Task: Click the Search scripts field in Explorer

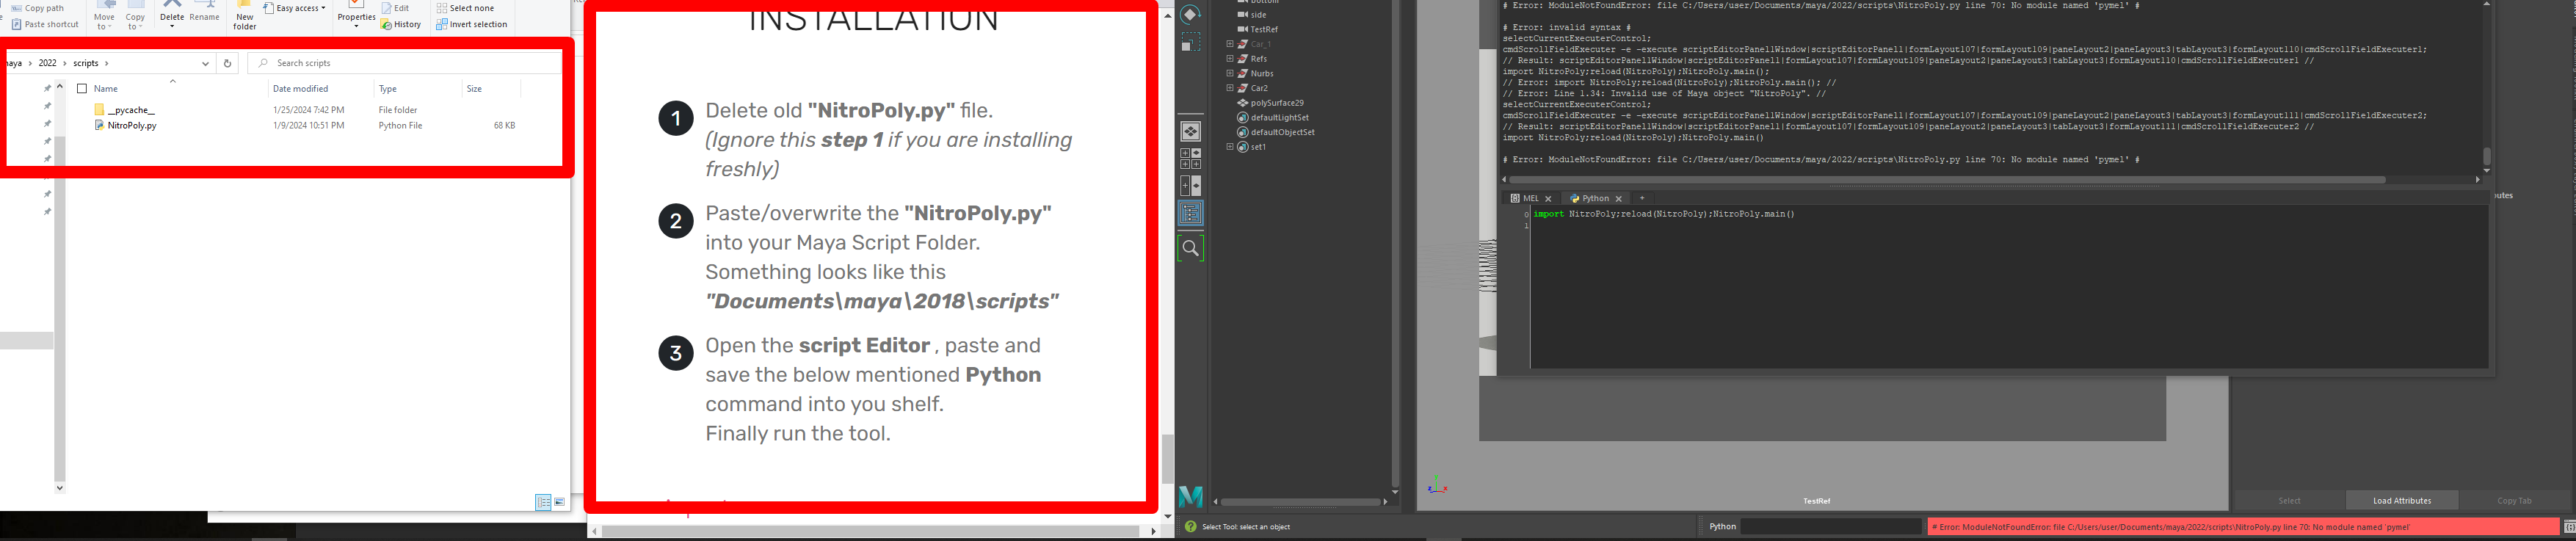Action: (x=404, y=63)
